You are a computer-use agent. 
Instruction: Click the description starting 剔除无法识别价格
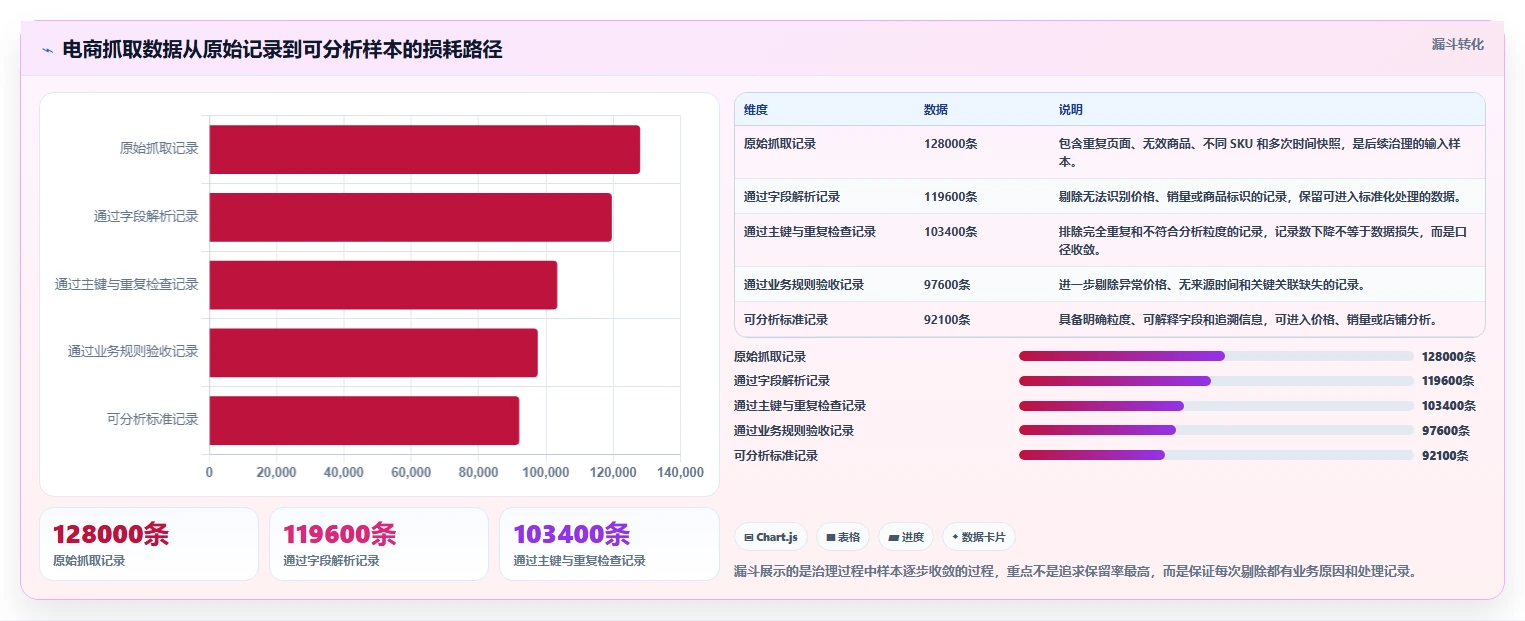pyautogui.click(x=1260, y=196)
